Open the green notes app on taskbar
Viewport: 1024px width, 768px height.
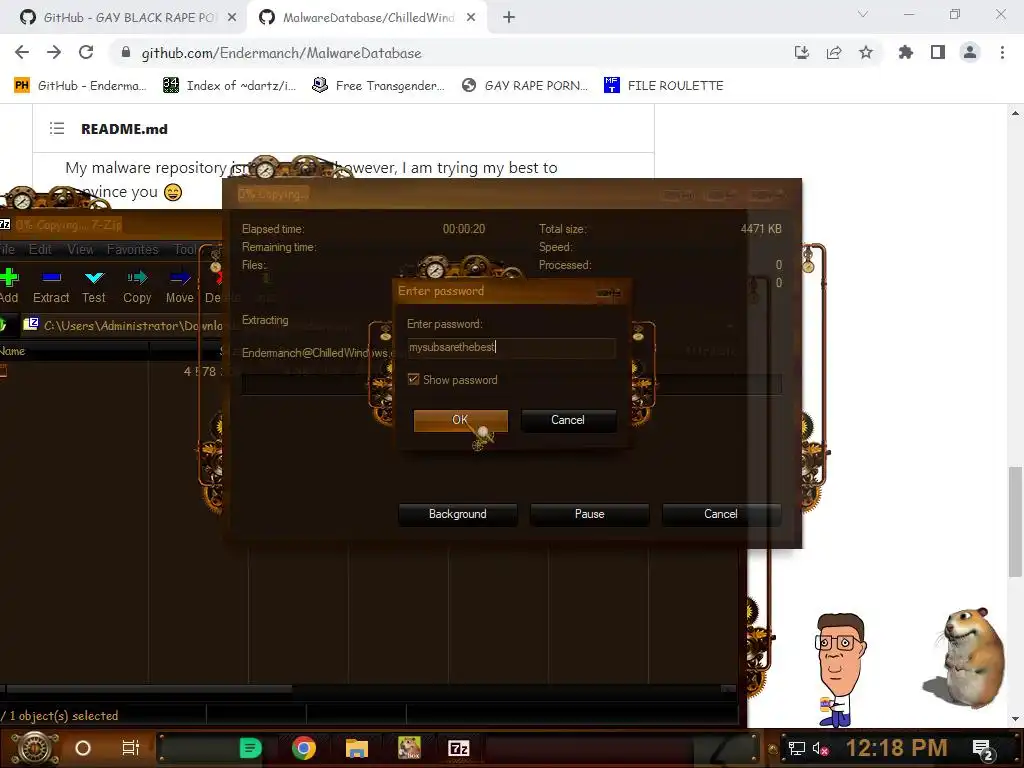click(250, 748)
